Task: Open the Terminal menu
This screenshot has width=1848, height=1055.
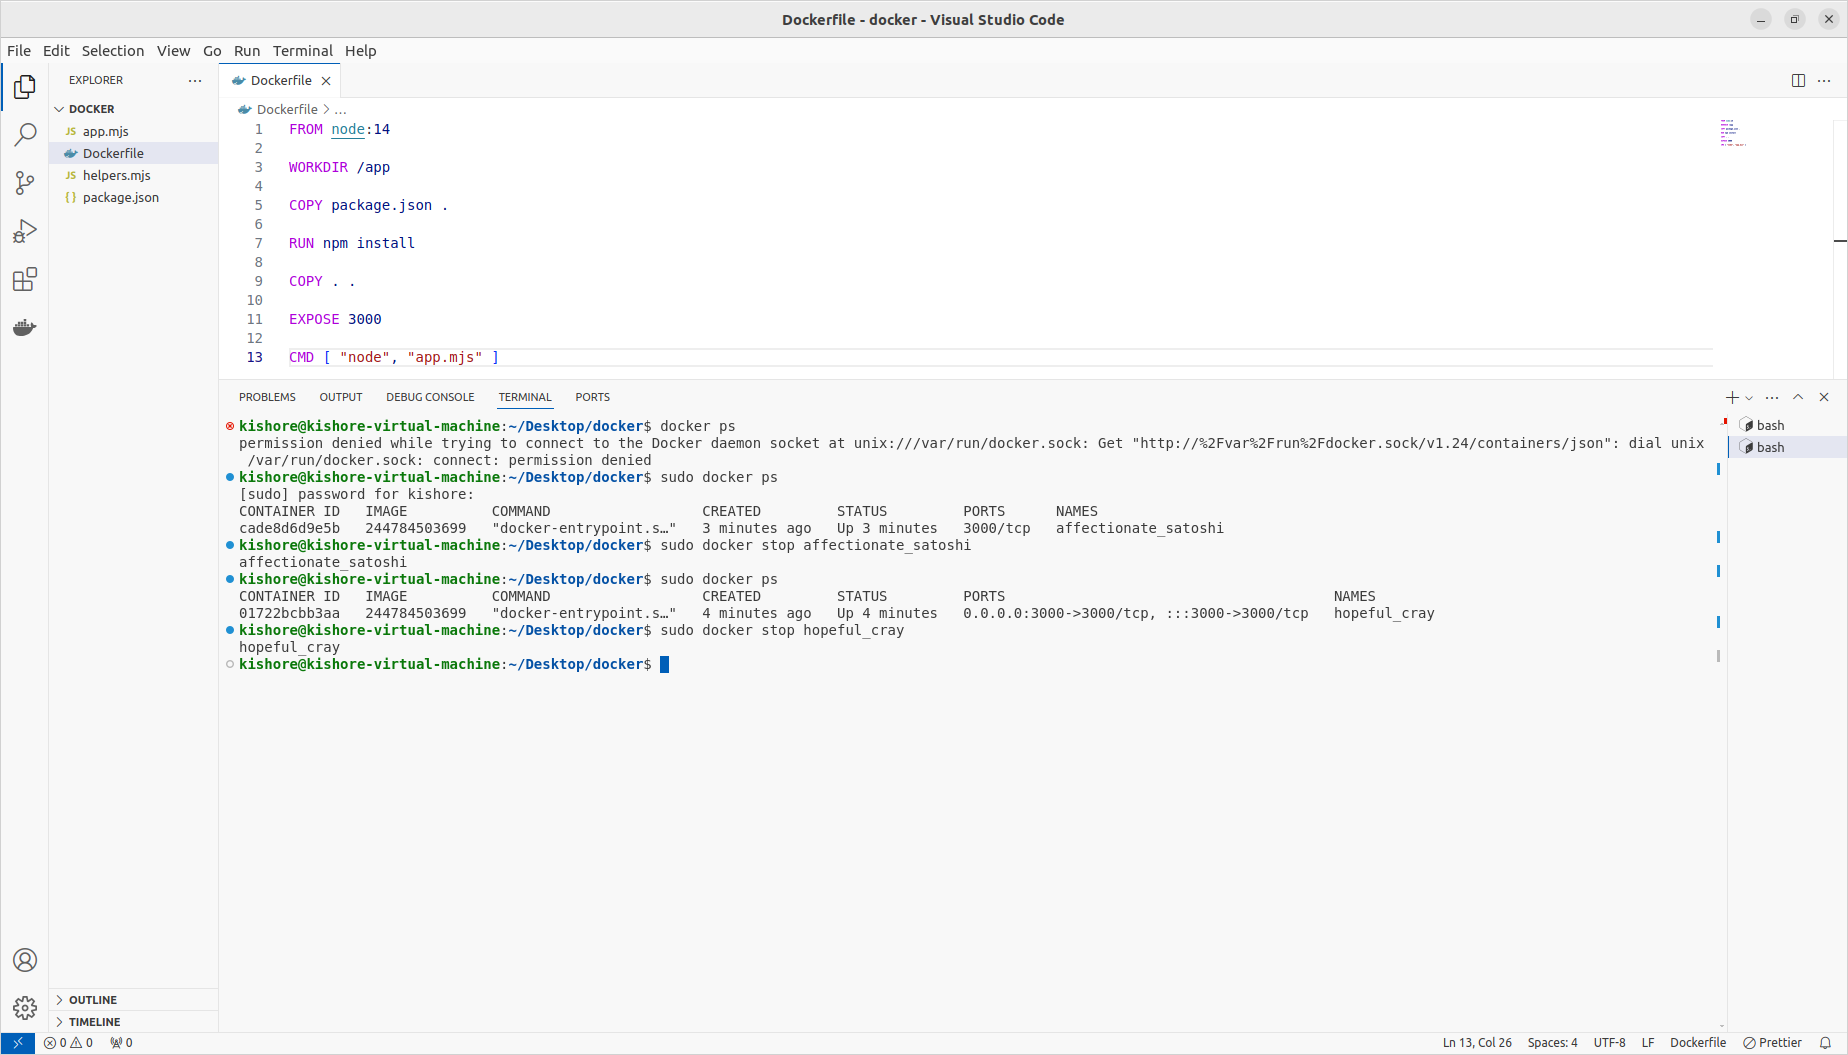Action: click(x=302, y=51)
